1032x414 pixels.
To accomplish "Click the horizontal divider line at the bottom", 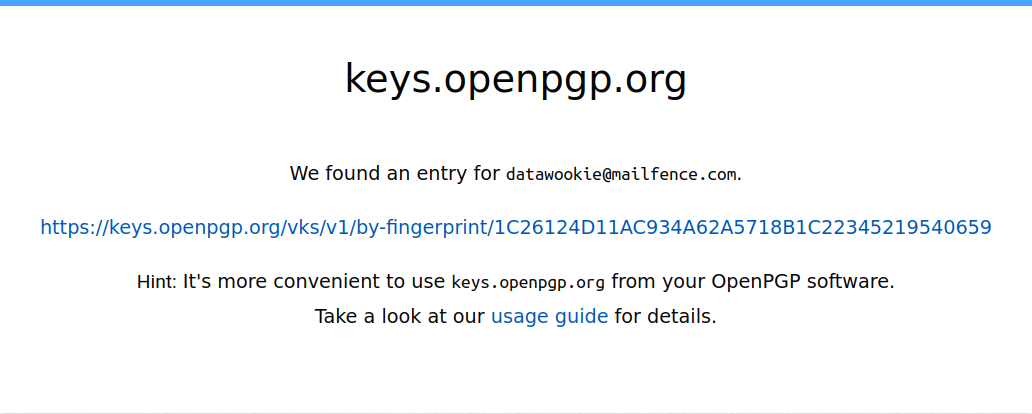I will coord(515,412).
